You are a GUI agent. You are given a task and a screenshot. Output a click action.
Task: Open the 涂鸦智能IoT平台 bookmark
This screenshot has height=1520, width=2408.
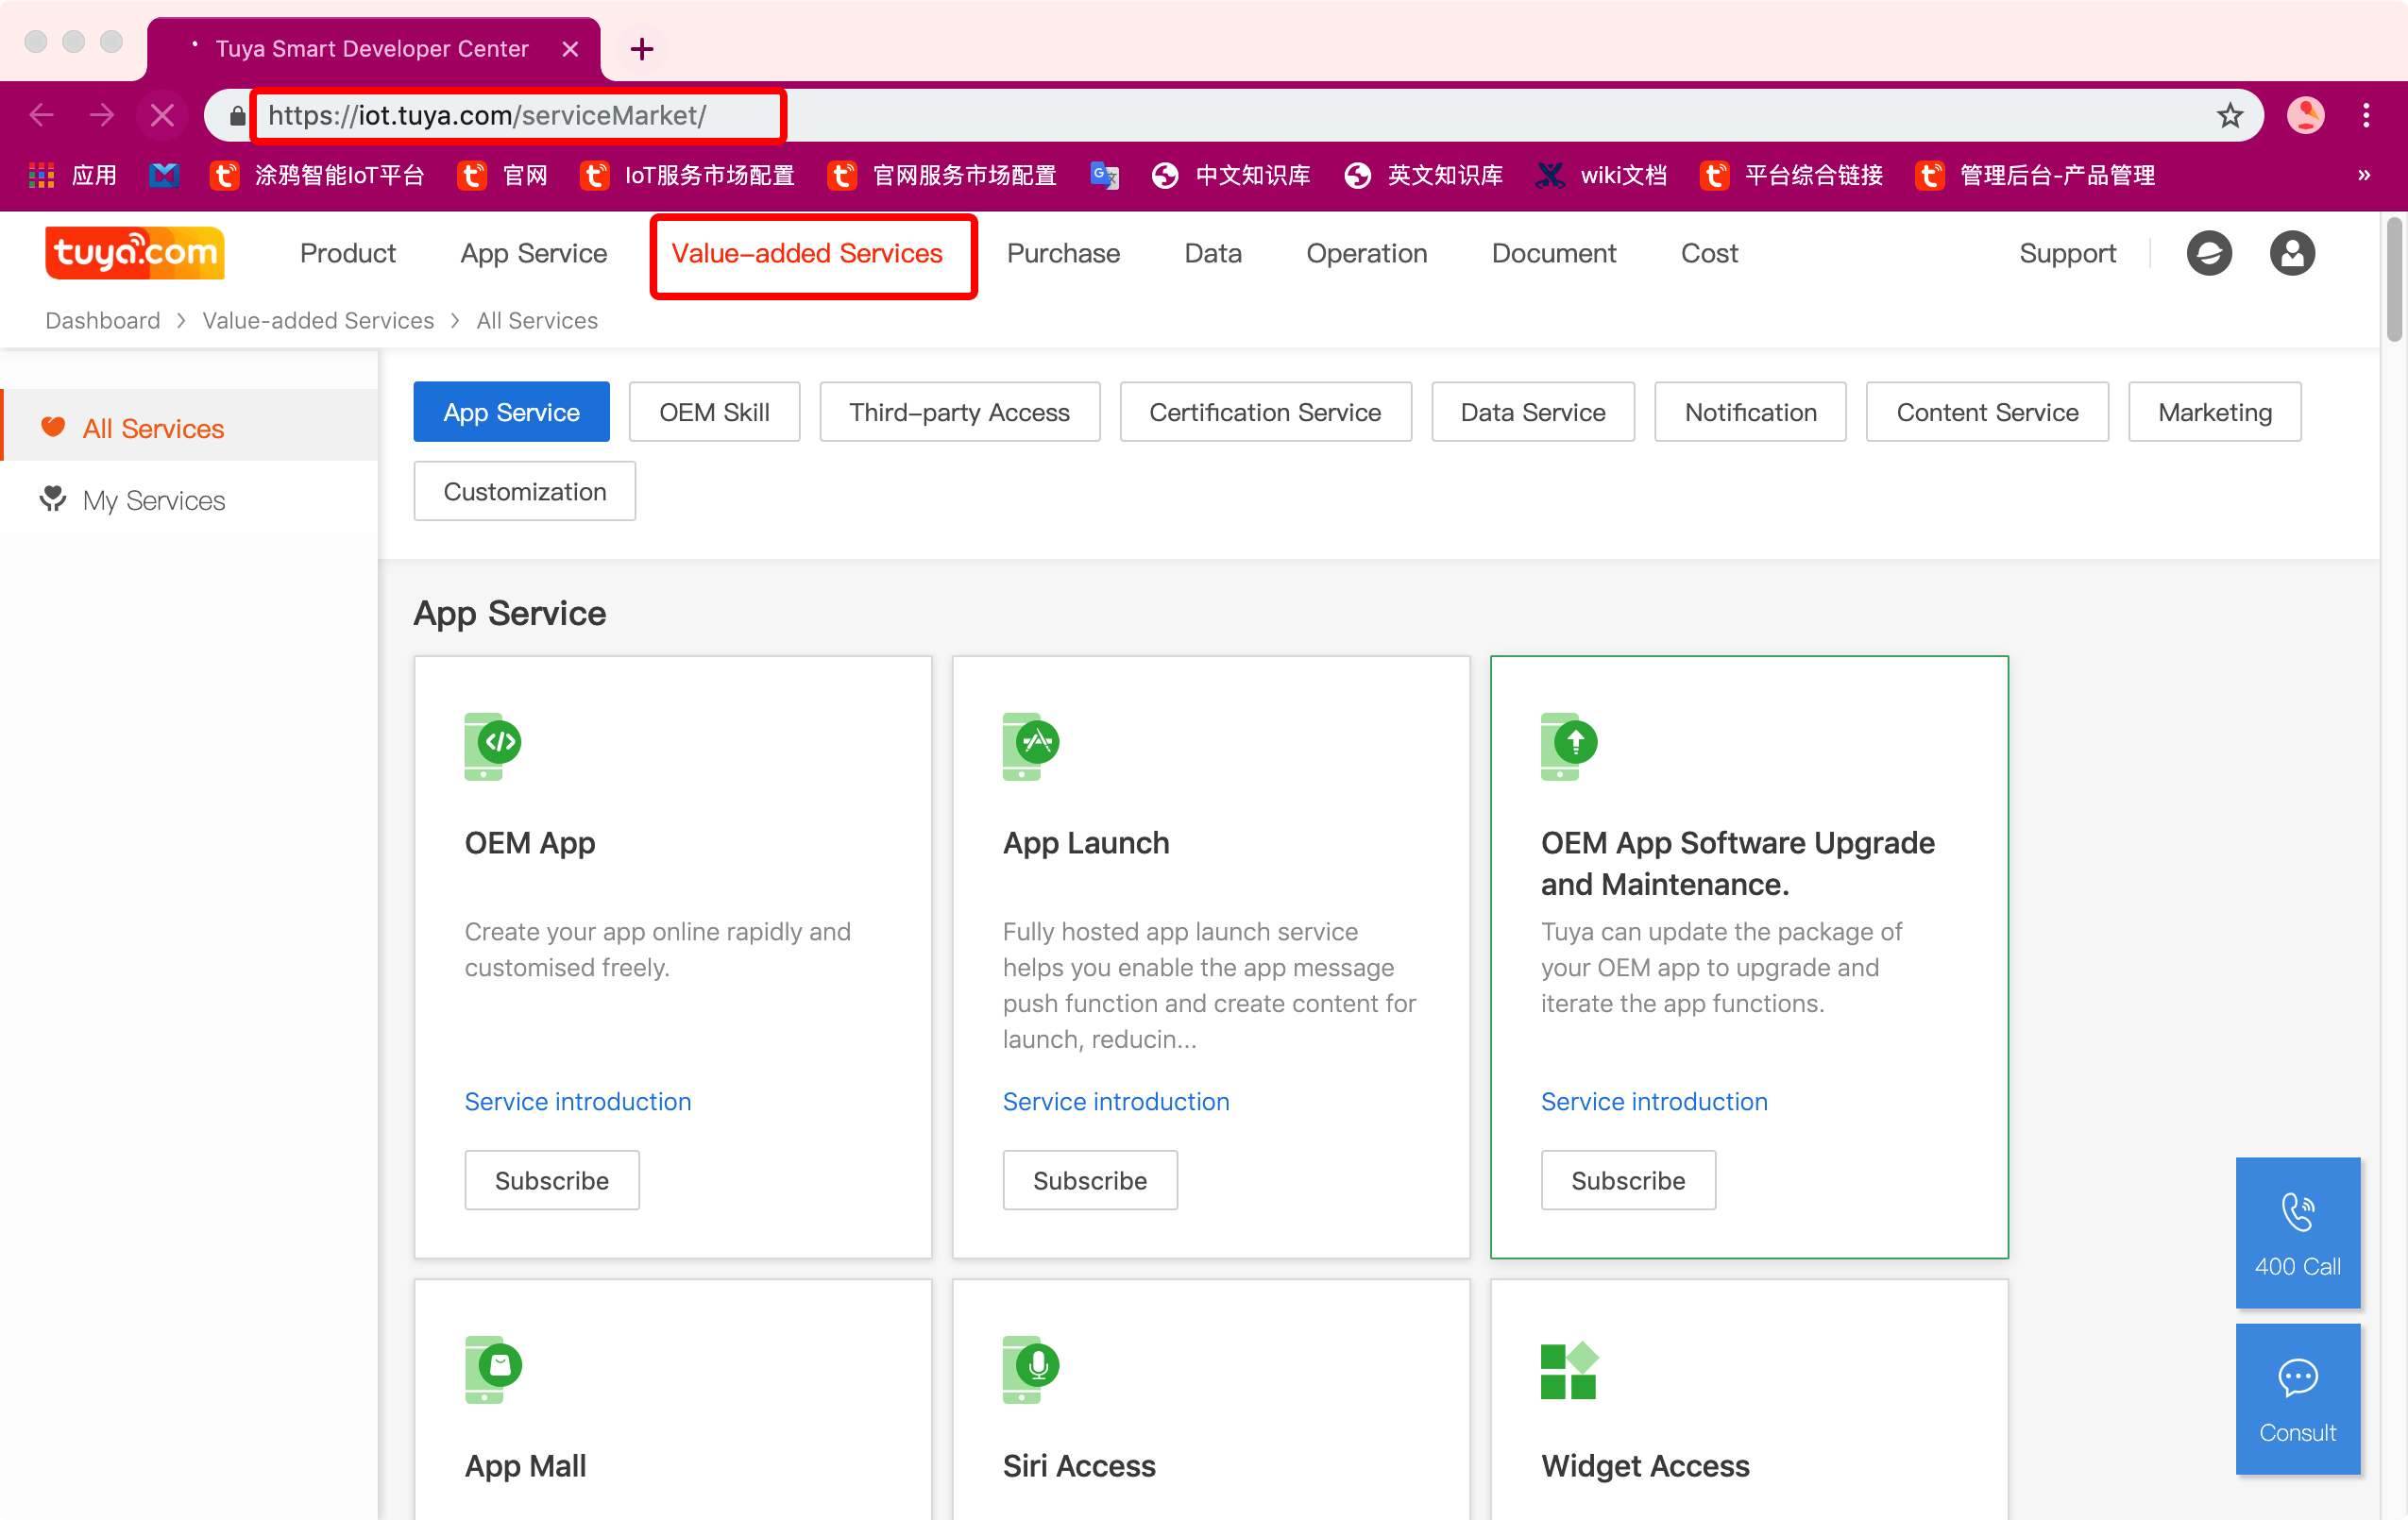tap(317, 176)
